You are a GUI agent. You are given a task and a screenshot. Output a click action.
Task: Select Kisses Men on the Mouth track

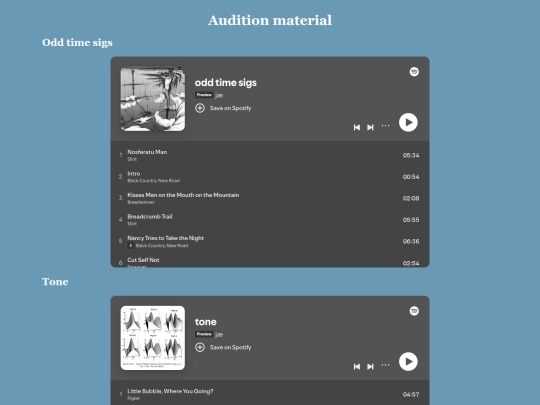(x=270, y=198)
